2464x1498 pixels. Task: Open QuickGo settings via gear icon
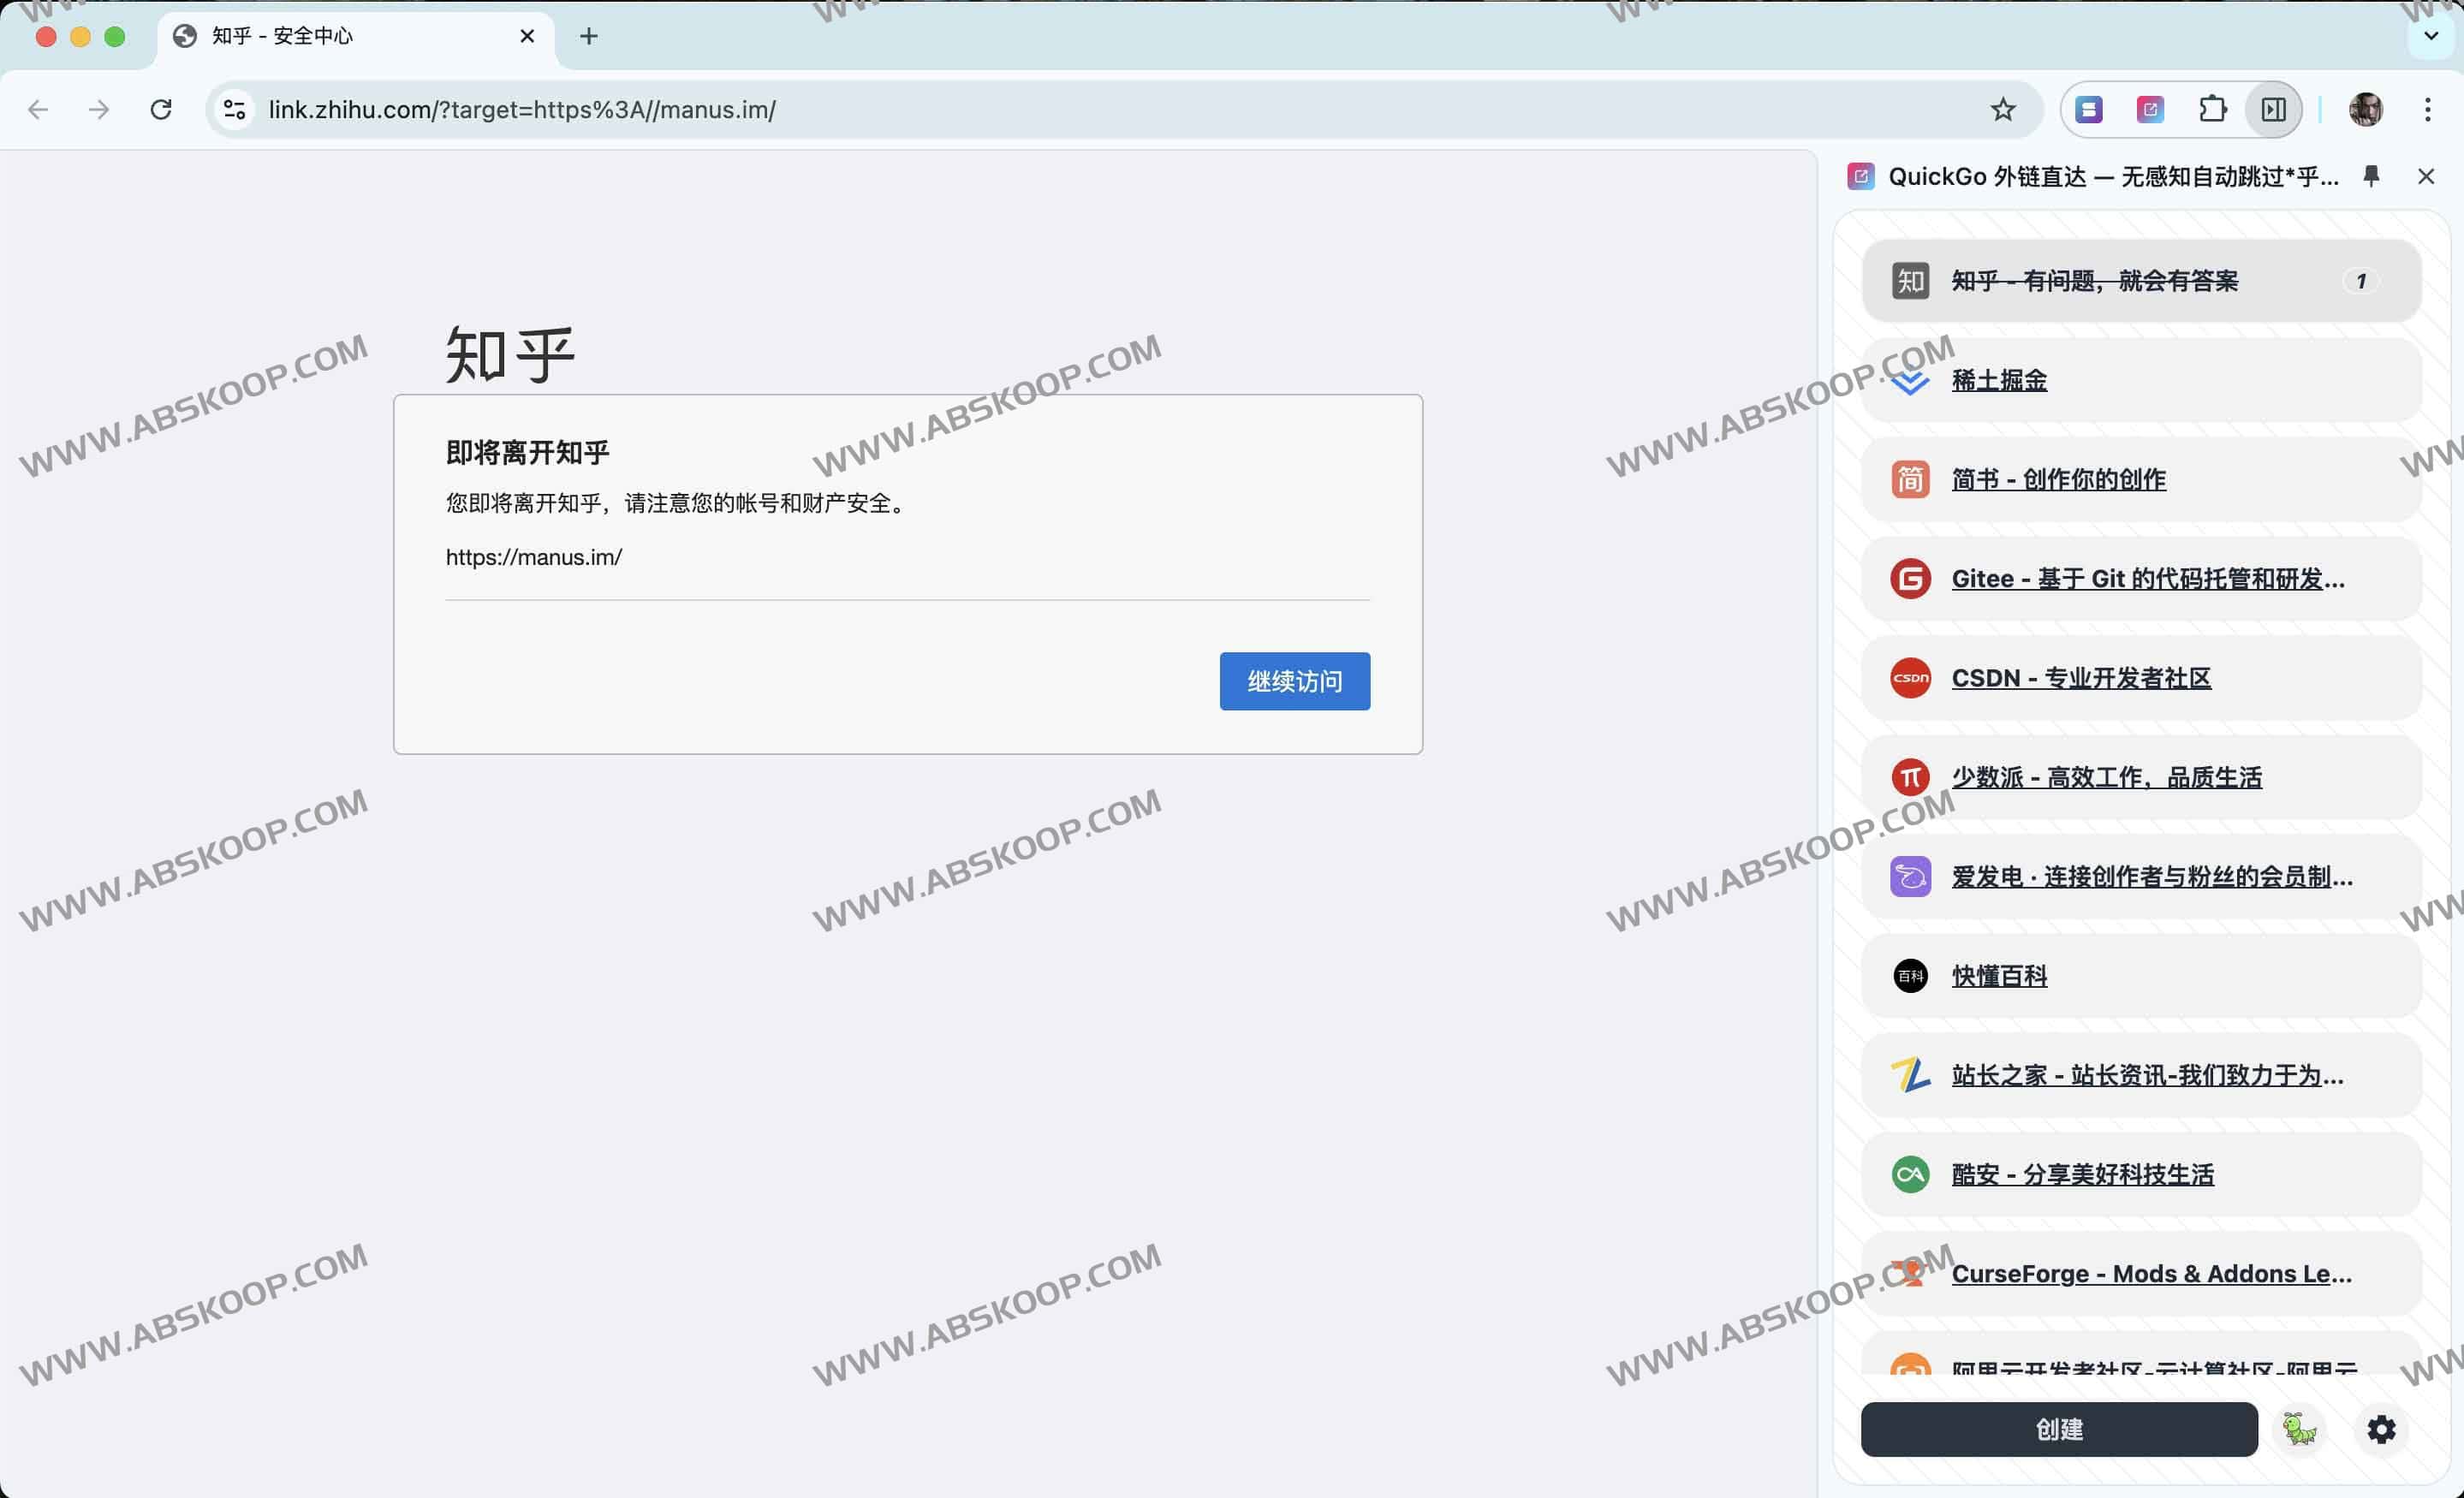tap(2383, 1430)
